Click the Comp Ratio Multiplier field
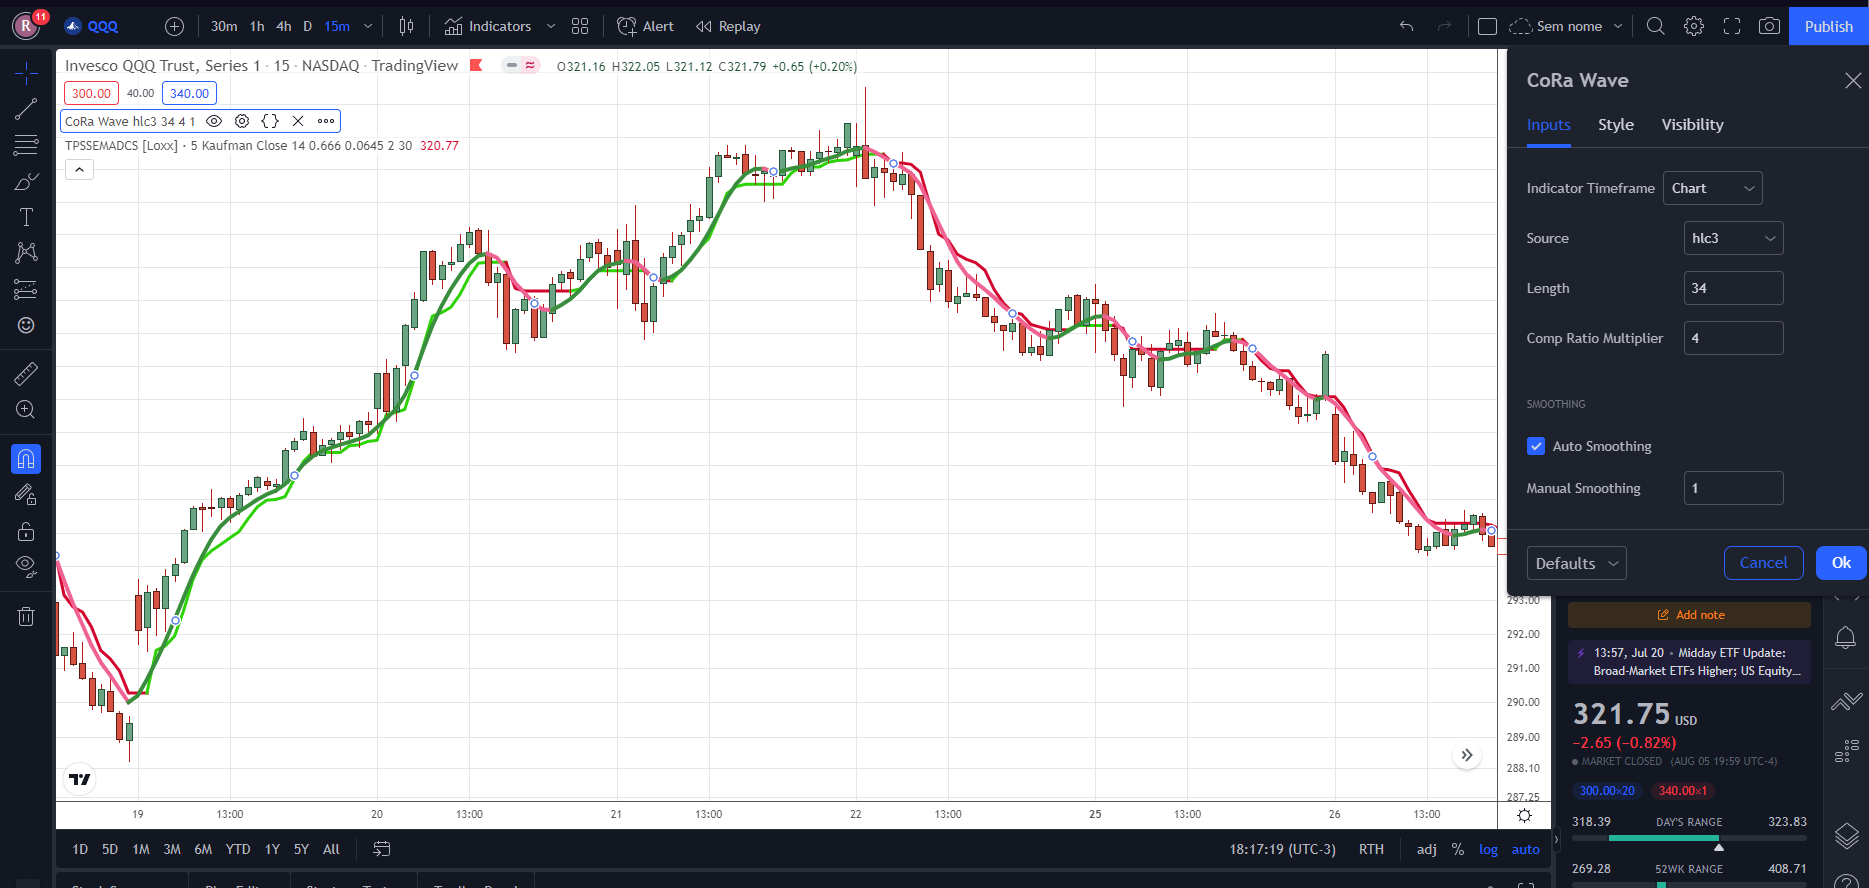Viewport: 1869px width, 888px height. [1734, 338]
